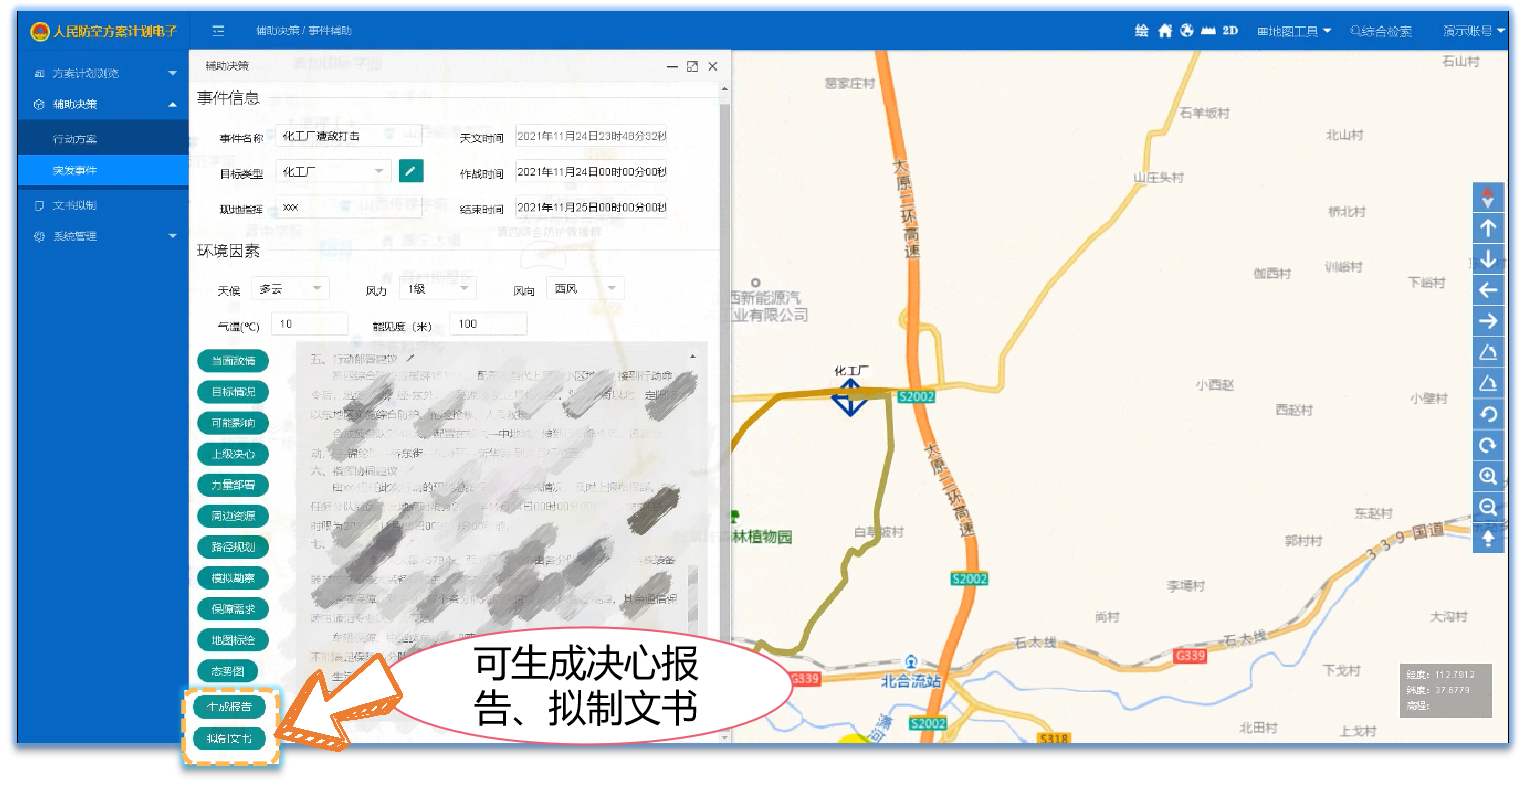The image size is (1527, 798).
Task: Click the 力量部署 button
Action: (x=234, y=484)
